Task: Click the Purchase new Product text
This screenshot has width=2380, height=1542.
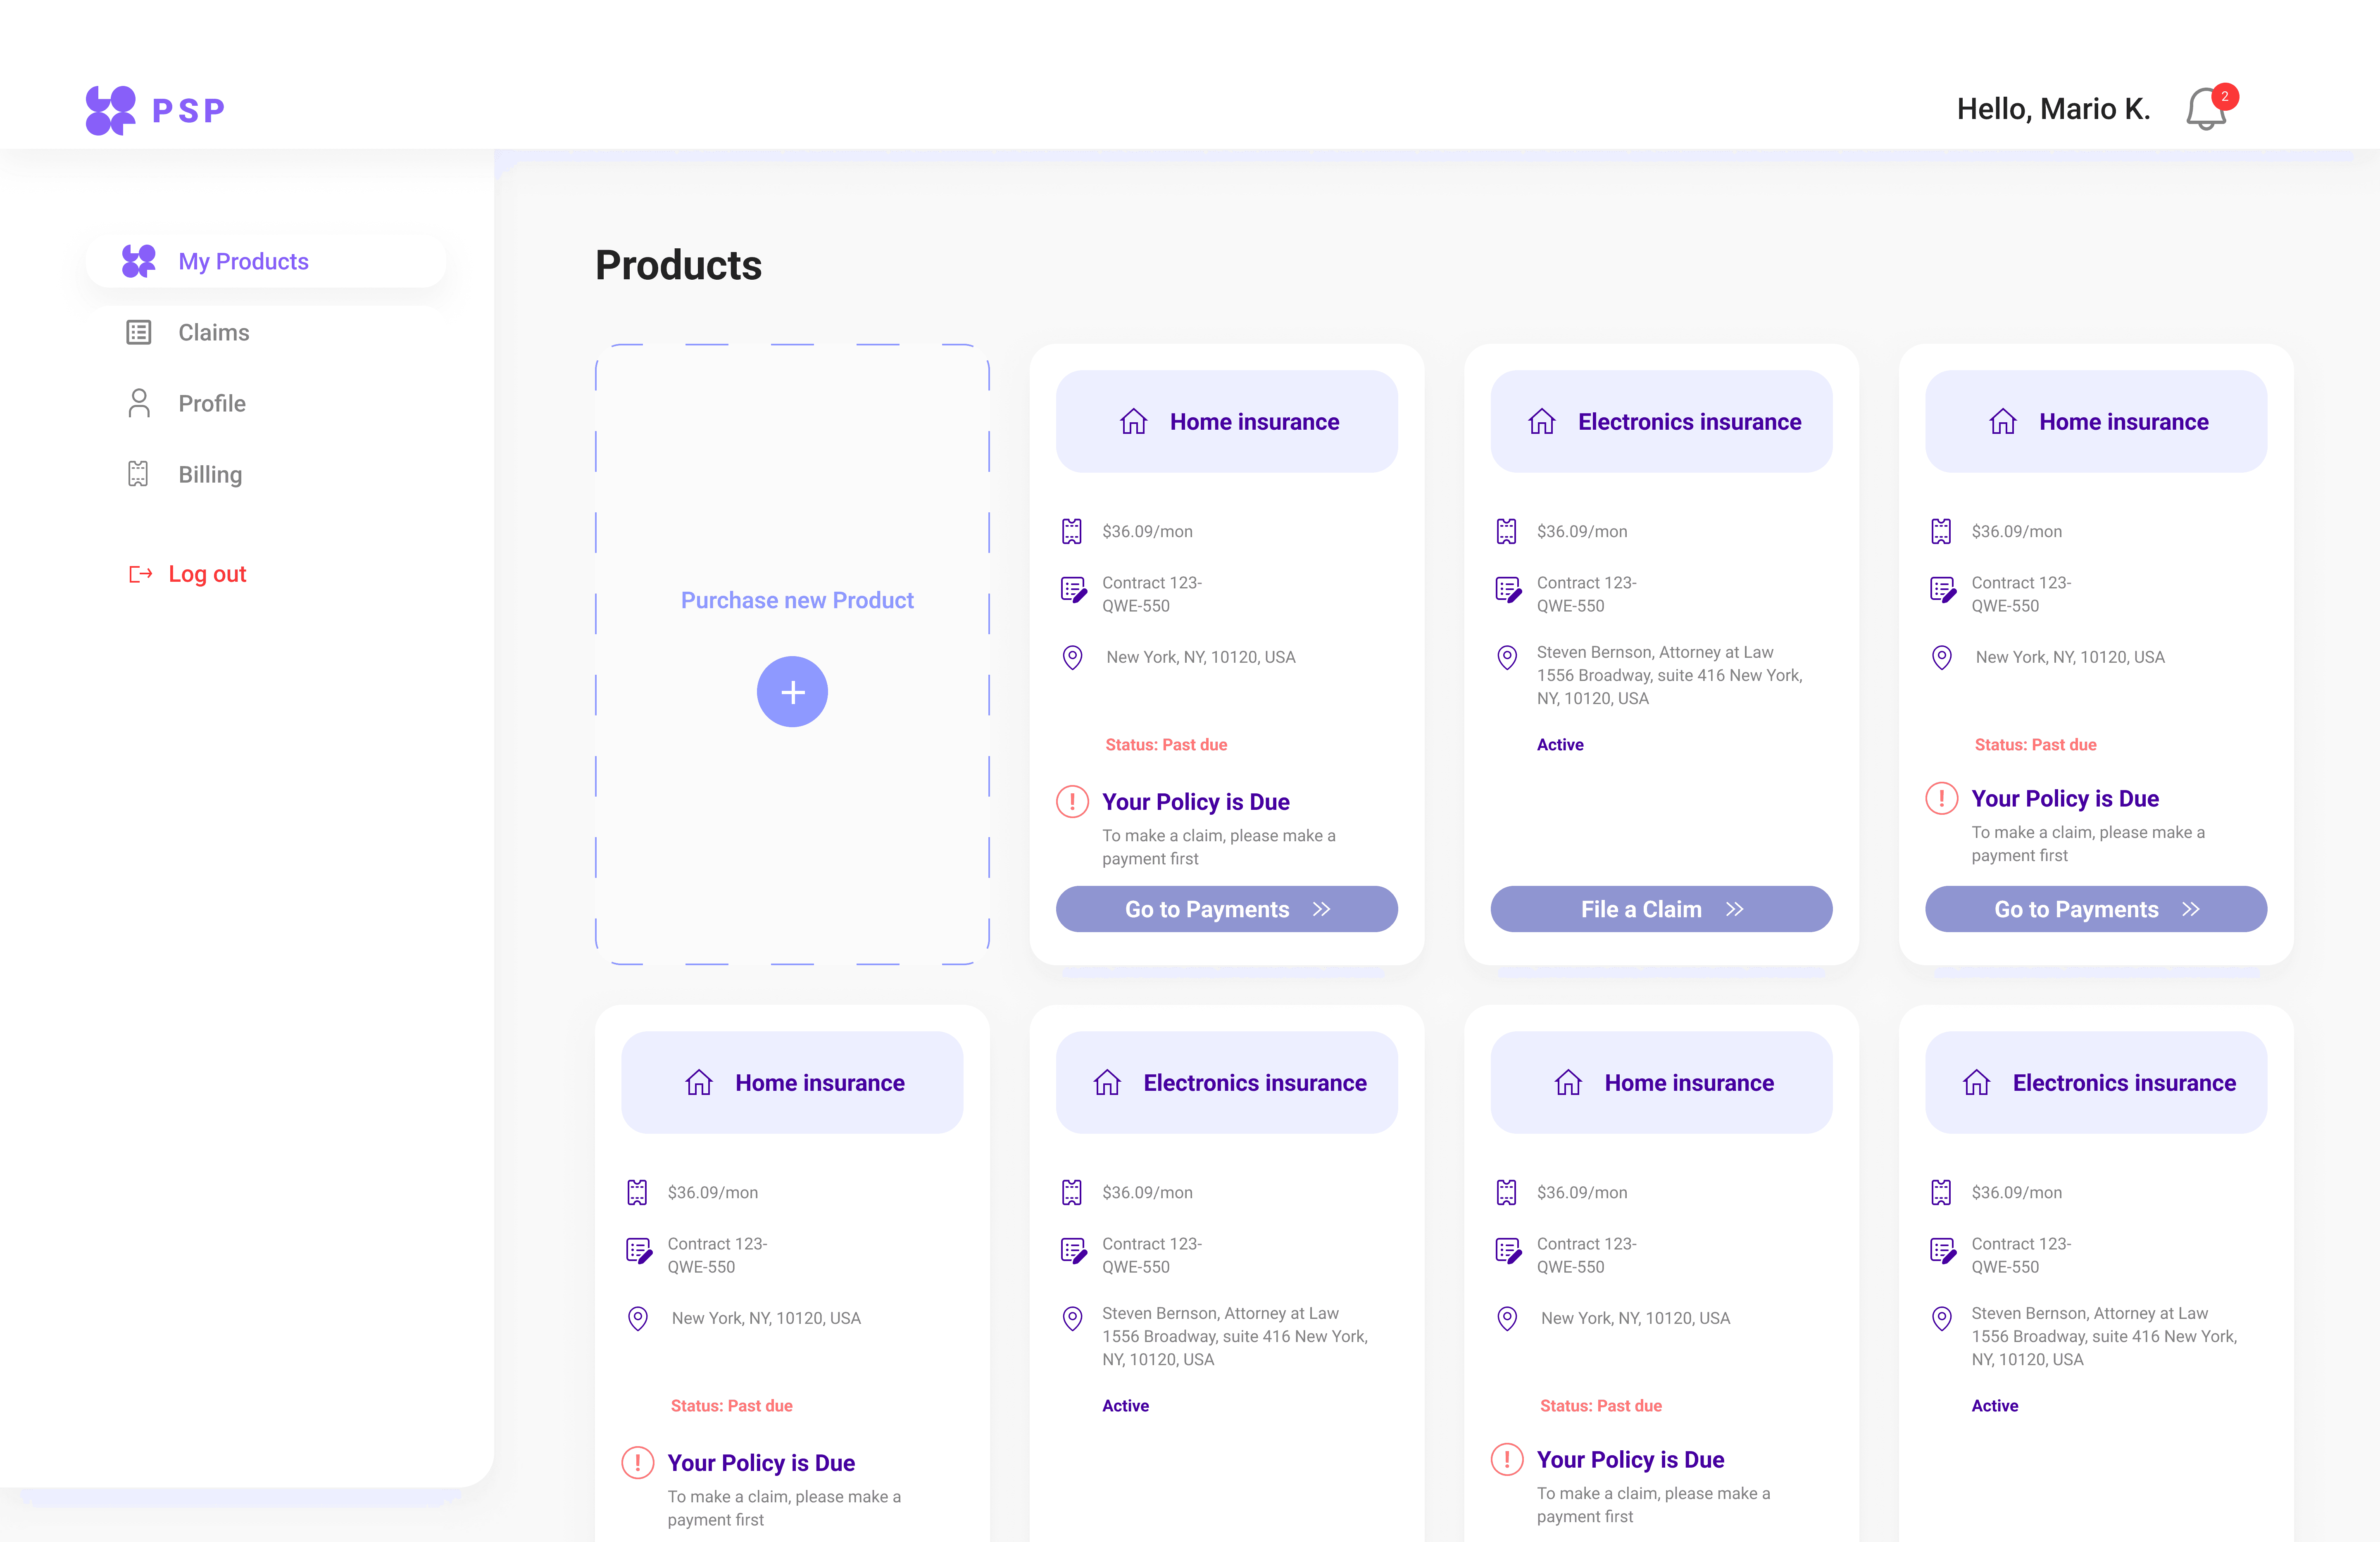Action: [x=797, y=600]
